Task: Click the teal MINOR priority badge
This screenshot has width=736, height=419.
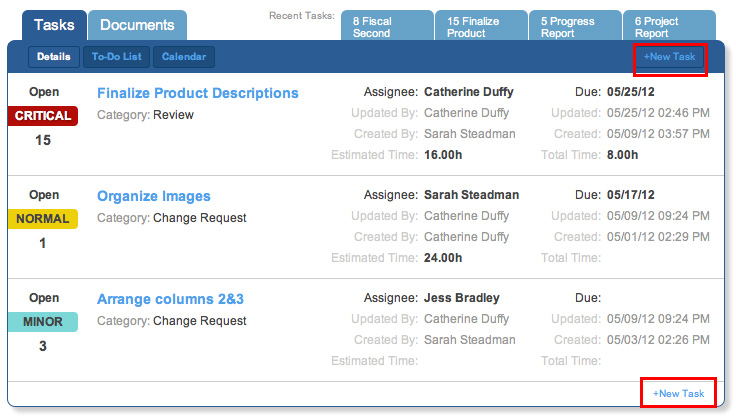Action: coord(43,322)
